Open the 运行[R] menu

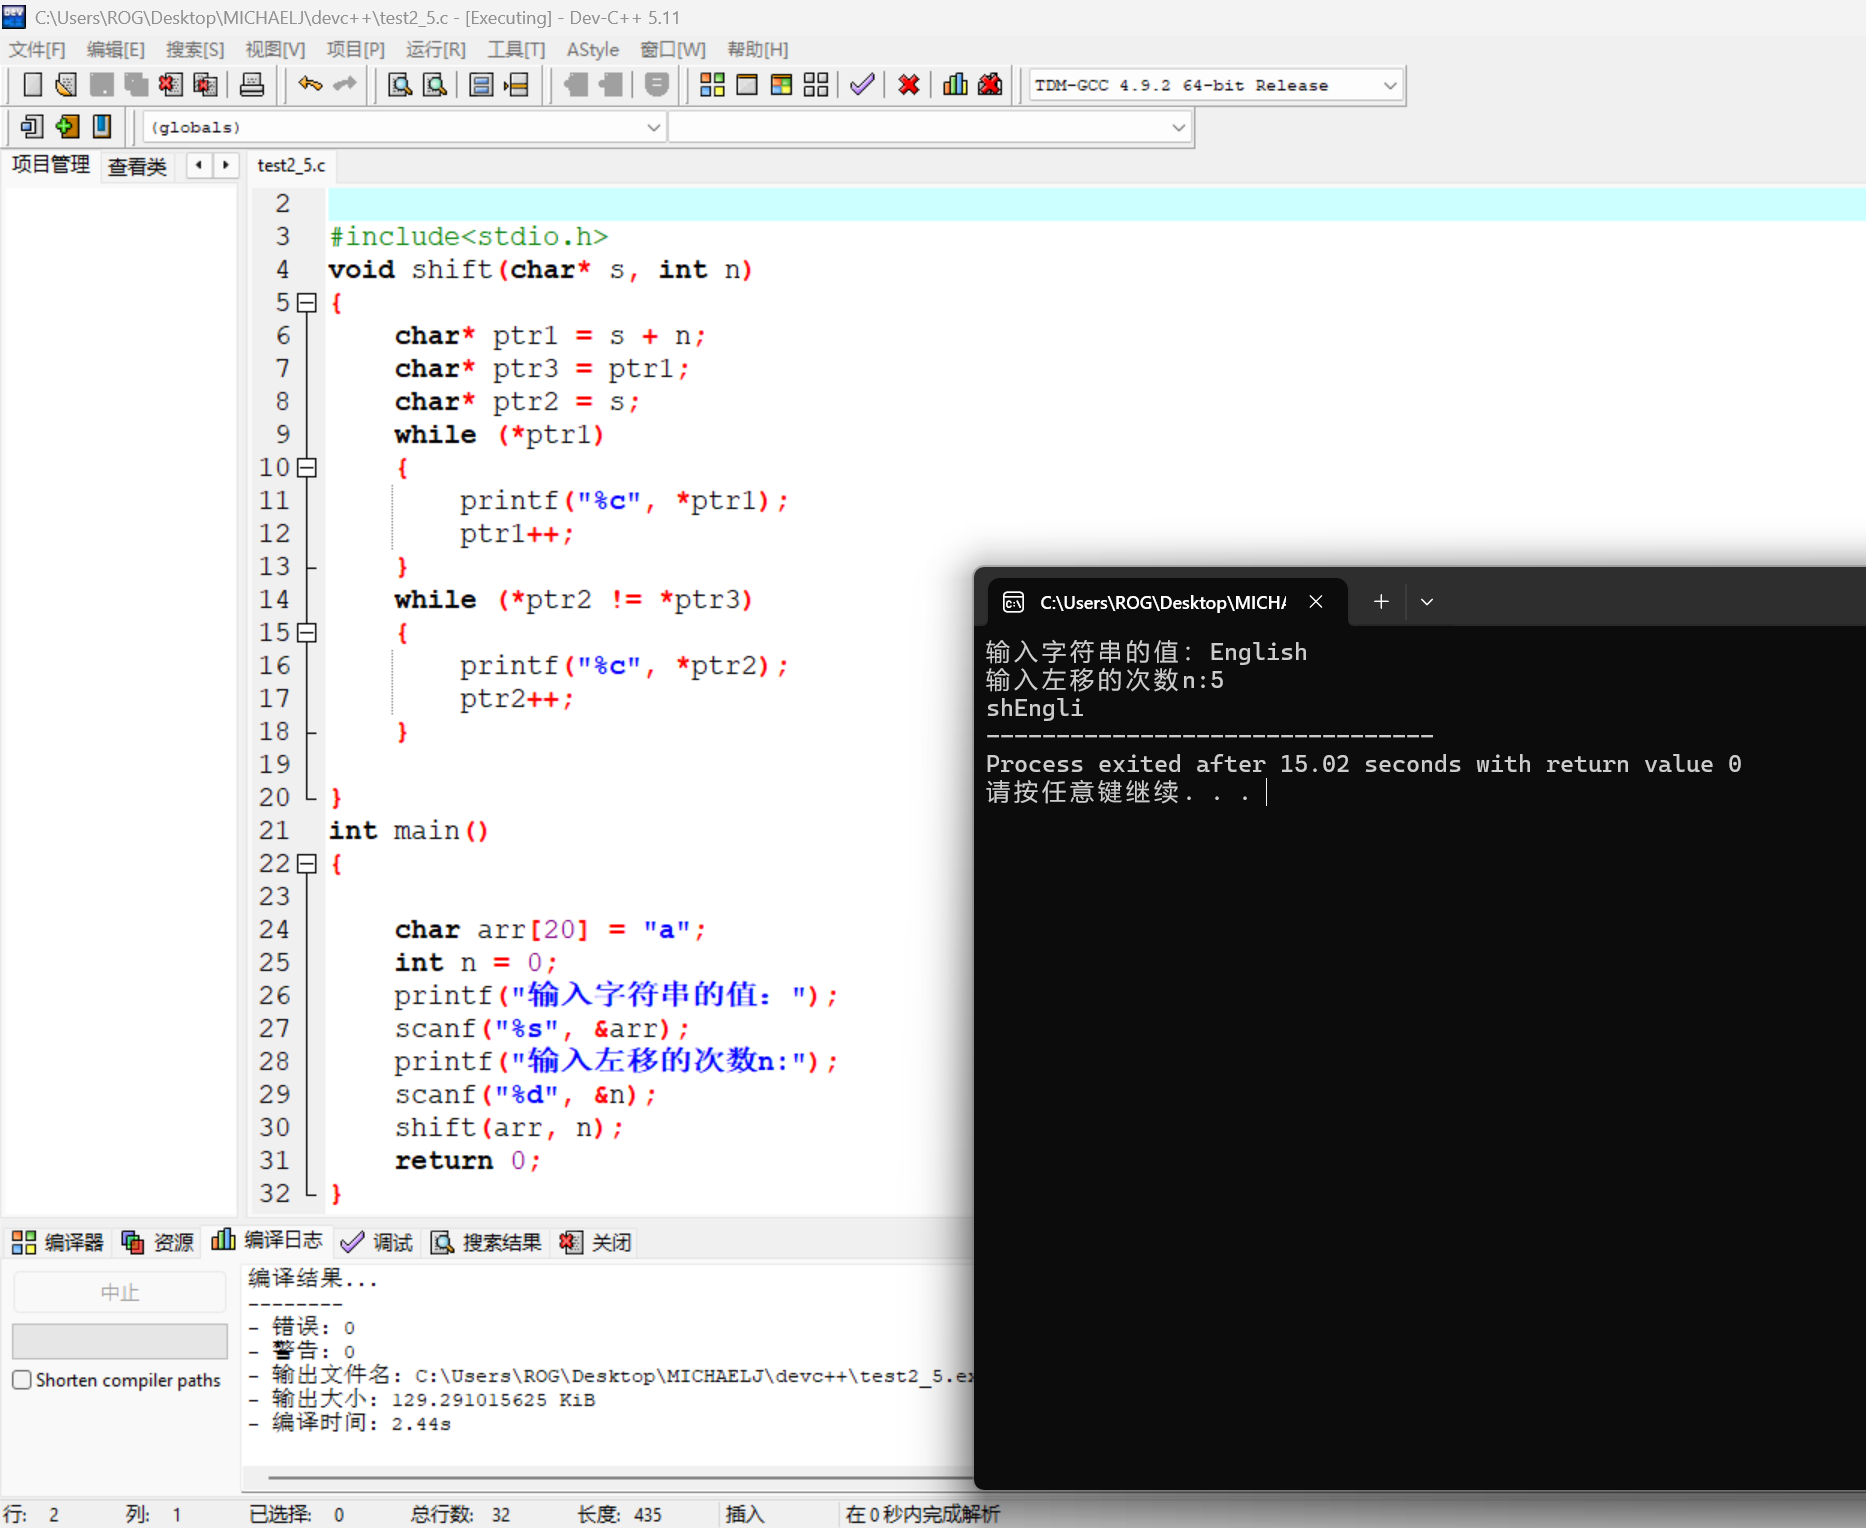pos(435,49)
